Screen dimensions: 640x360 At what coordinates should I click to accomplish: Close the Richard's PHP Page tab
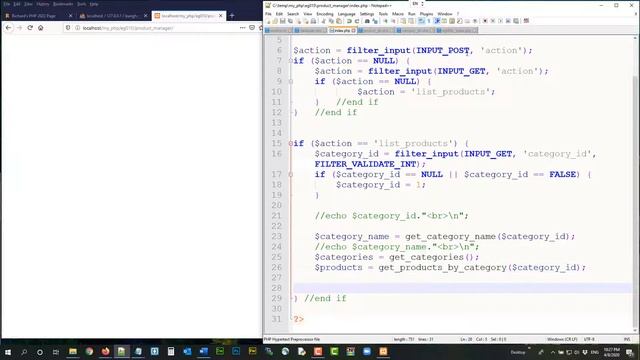click(70, 16)
